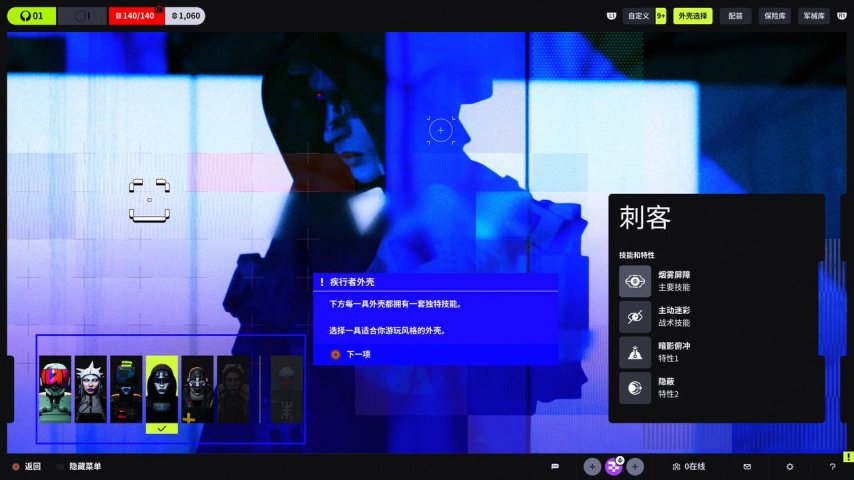Pick the shell portrait with yellow cross
This screenshot has height=480, width=854.
click(197, 389)
